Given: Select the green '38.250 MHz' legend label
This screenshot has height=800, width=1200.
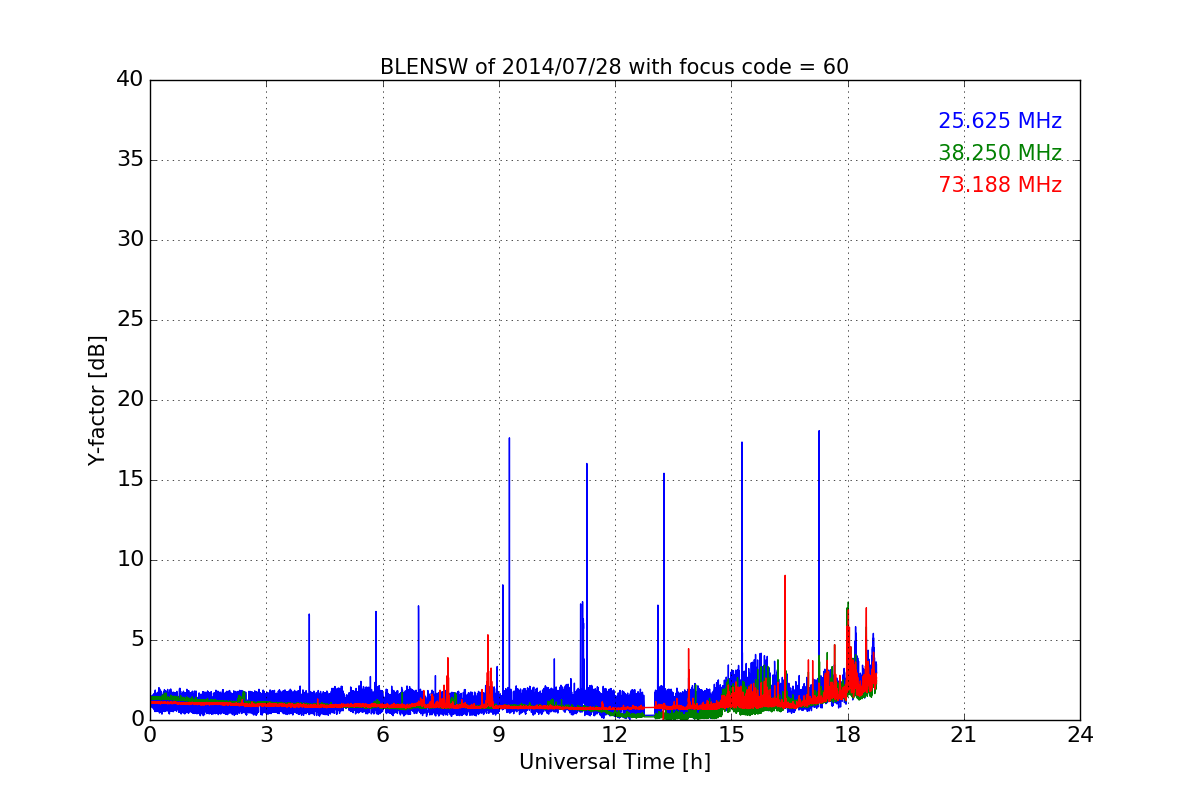Looking at the screenshot, I should point(1000,153).
